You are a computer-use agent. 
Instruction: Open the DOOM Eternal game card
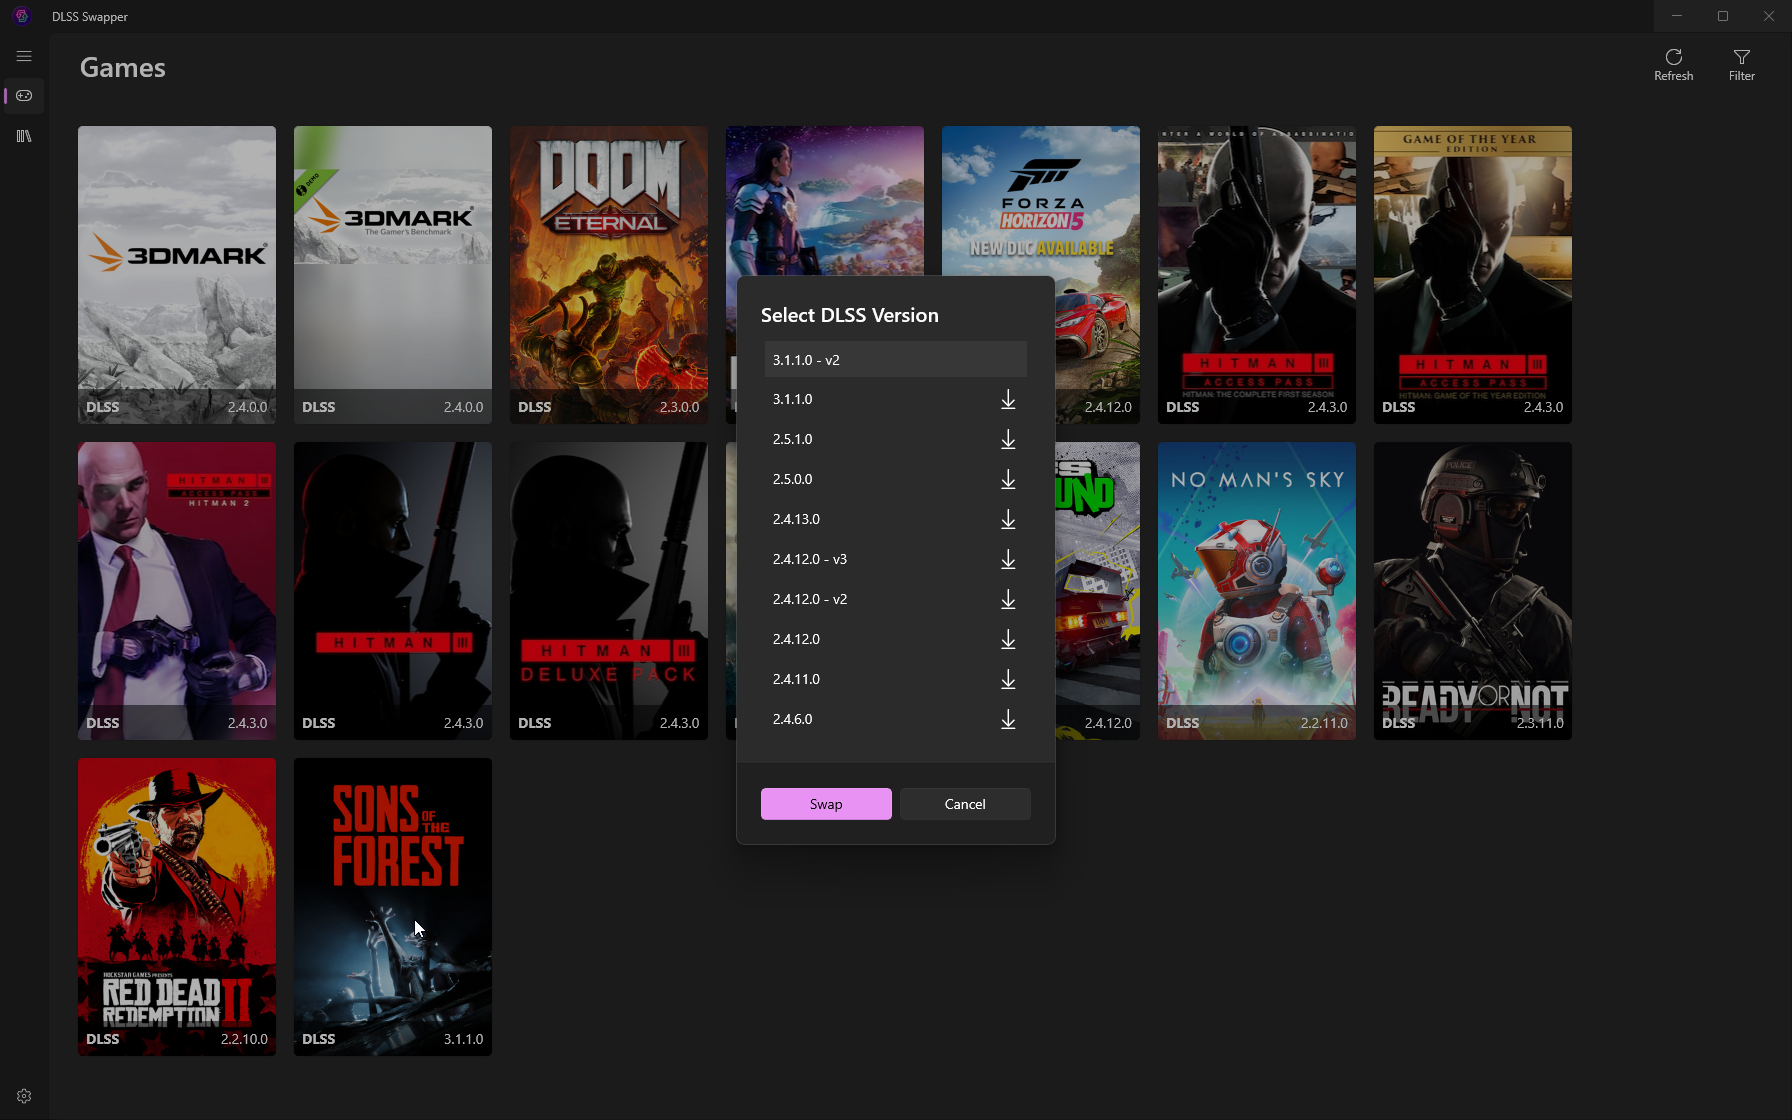(x=609, y=275)
